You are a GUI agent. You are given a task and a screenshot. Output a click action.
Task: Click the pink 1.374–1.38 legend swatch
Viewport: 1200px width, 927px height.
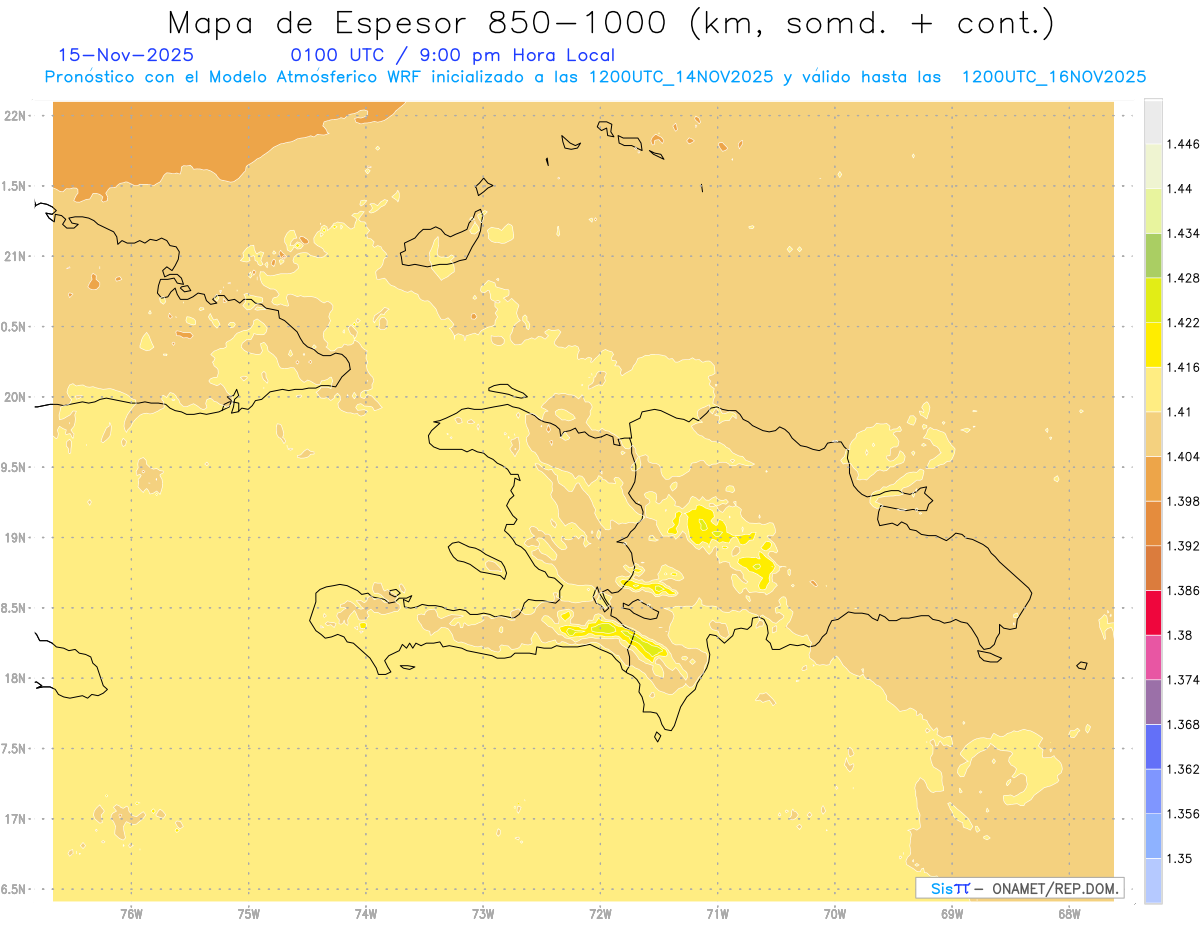1153,657
